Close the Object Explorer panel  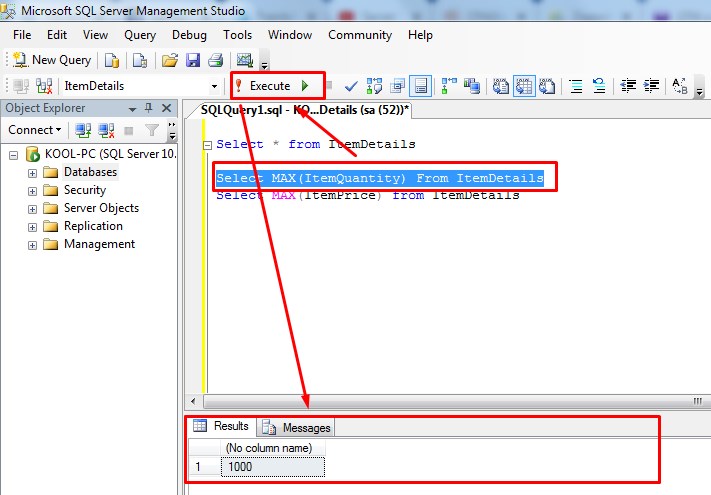[x=166, y=108]
